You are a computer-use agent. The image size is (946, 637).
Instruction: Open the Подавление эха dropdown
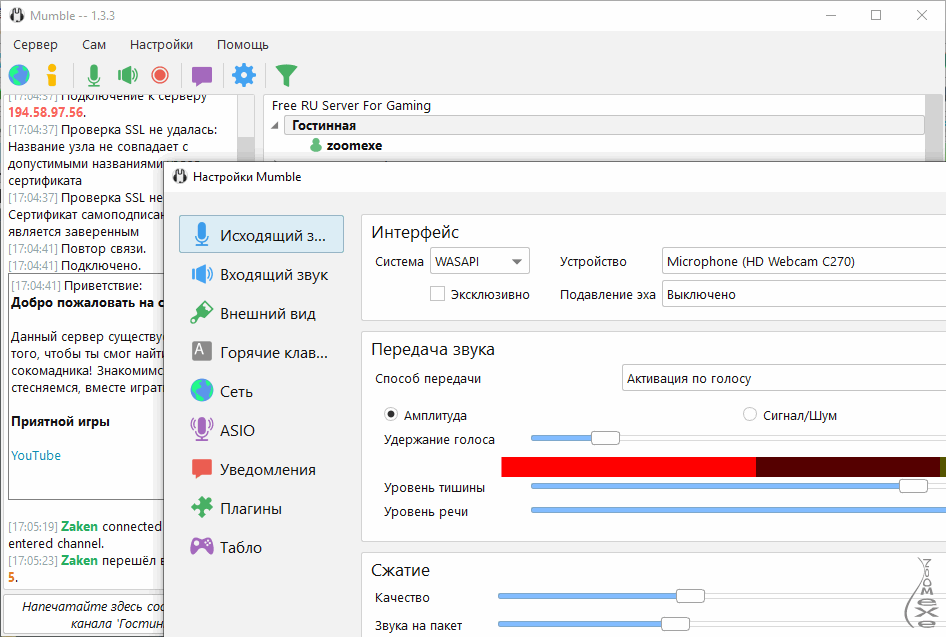(x=804, y=294)
